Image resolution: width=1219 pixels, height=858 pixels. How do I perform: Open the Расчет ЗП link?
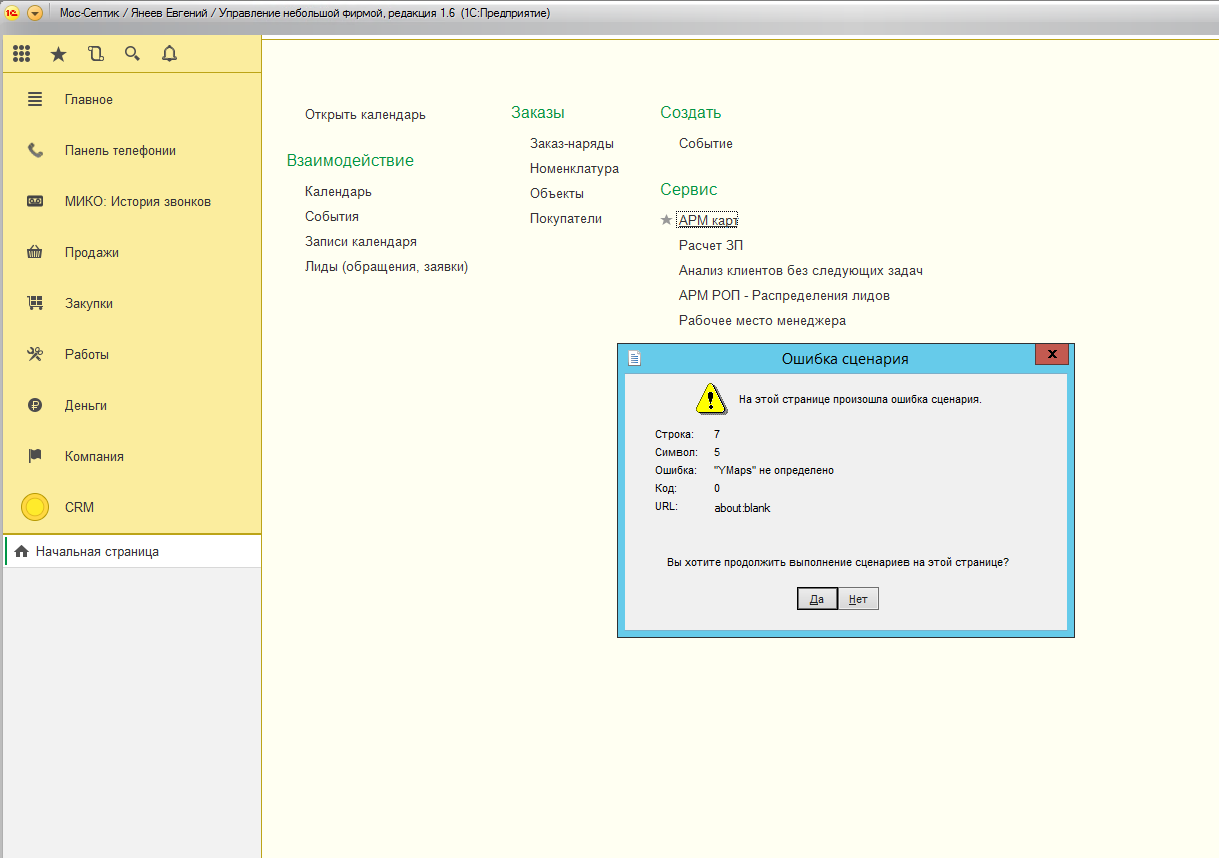(710, 245)
